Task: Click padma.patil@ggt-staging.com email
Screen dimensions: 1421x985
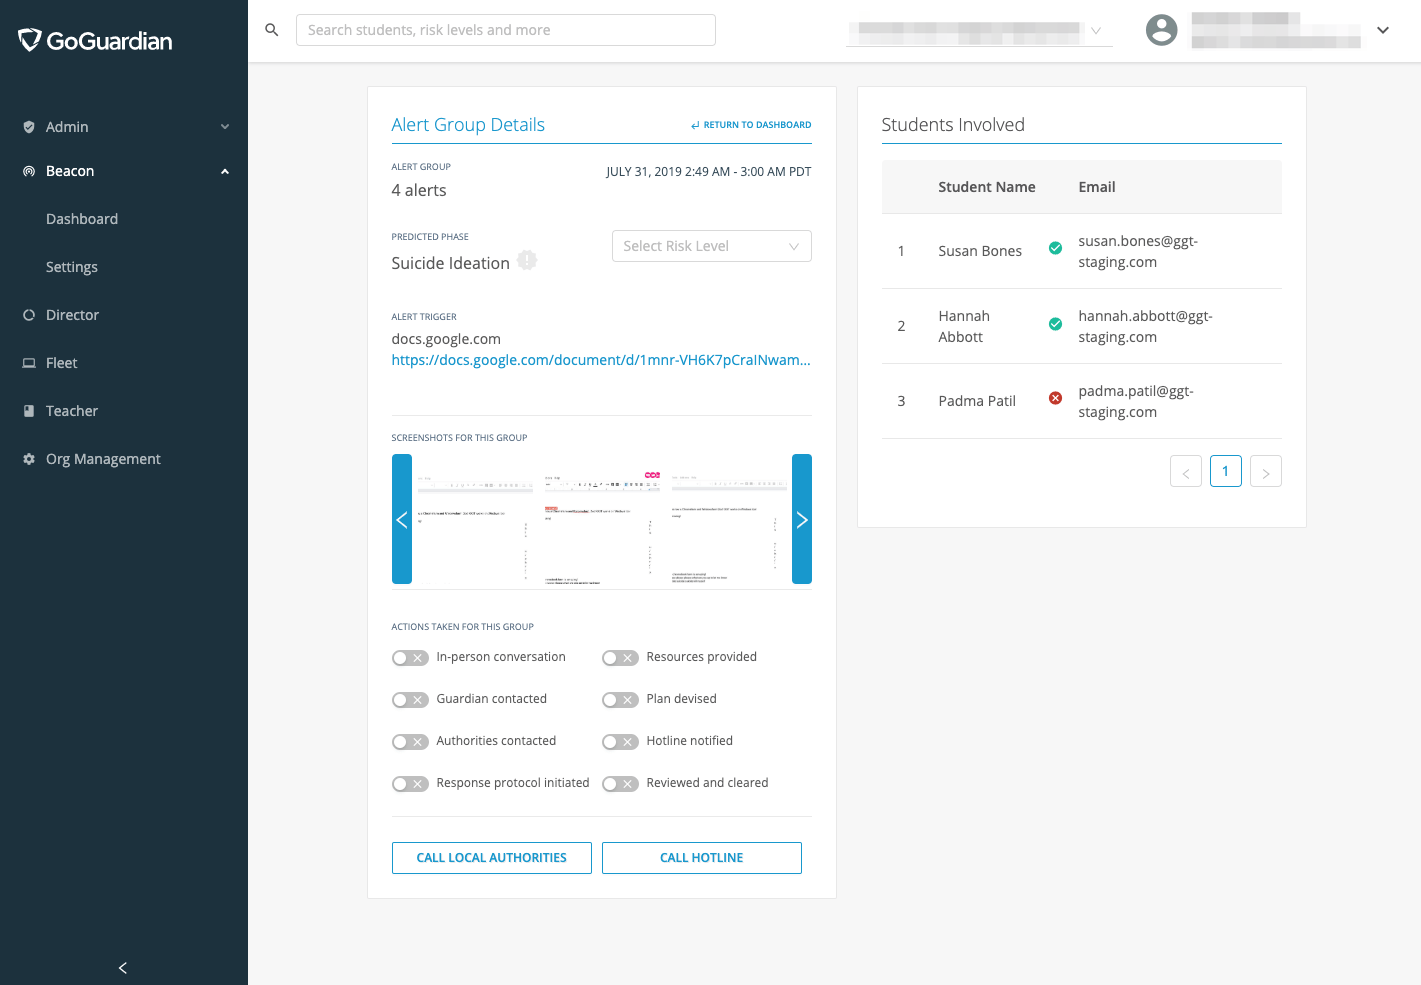Action: point(1136,401)
